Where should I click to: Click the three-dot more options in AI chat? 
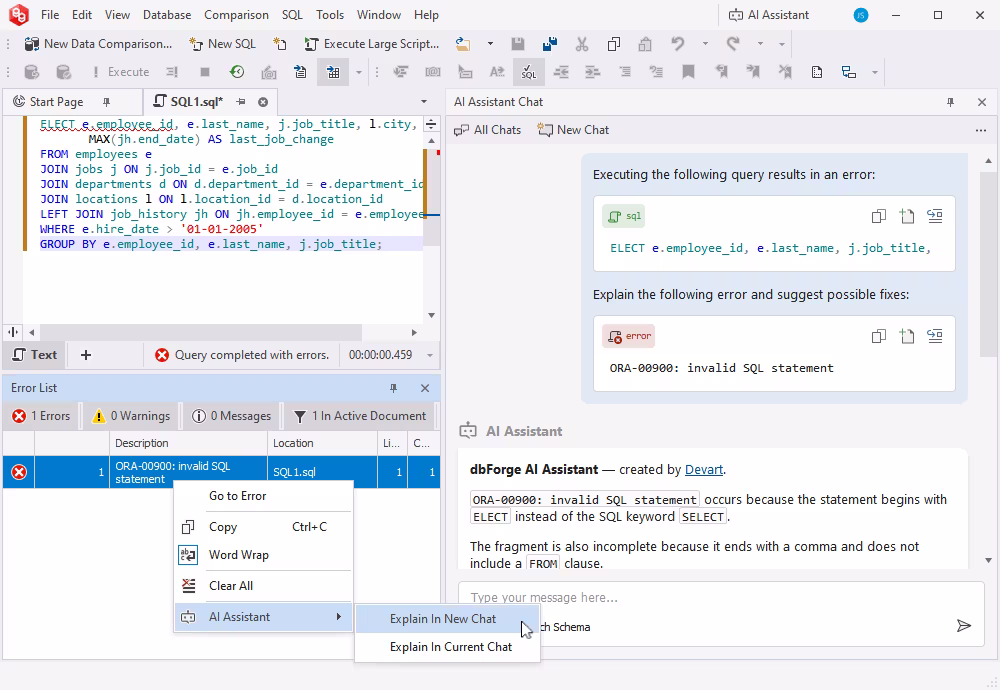click(981, 130)
